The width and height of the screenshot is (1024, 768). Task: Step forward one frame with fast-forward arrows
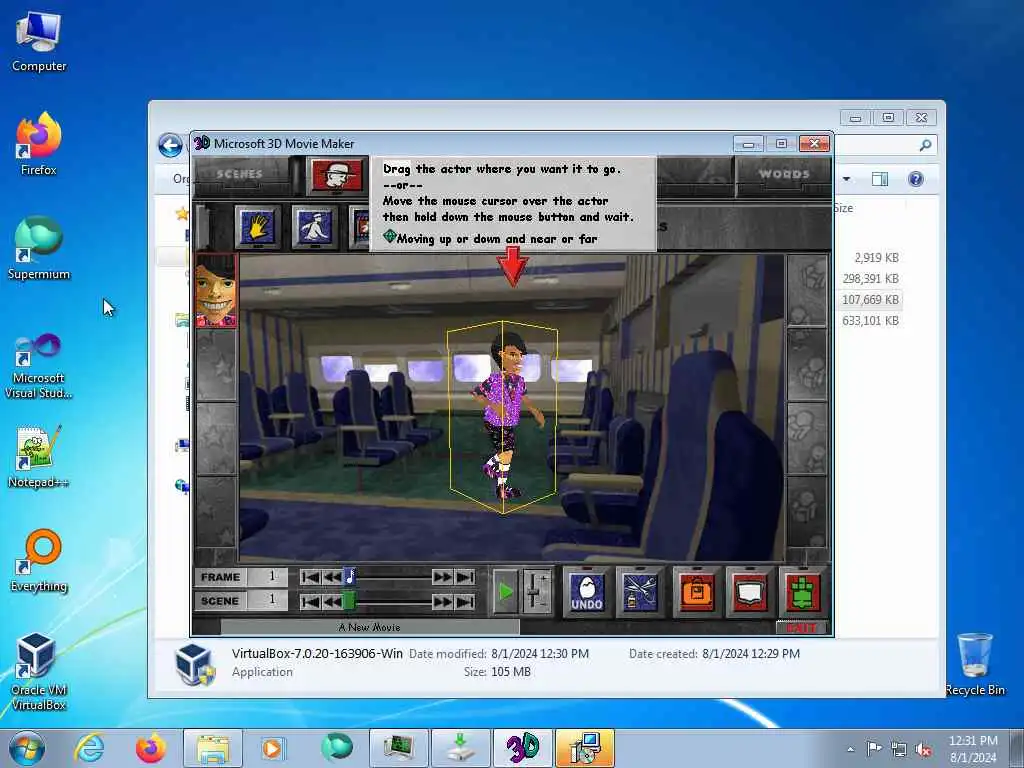tap(442, 577)
